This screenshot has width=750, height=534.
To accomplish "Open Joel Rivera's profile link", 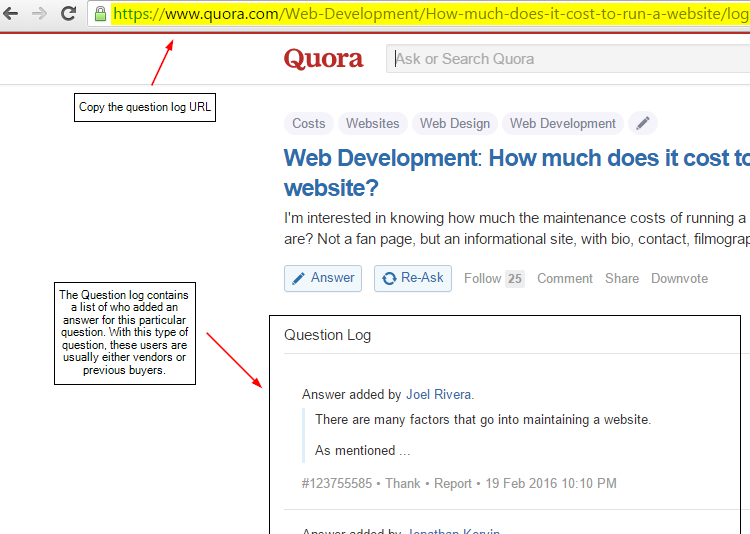I will click(438, 395).
